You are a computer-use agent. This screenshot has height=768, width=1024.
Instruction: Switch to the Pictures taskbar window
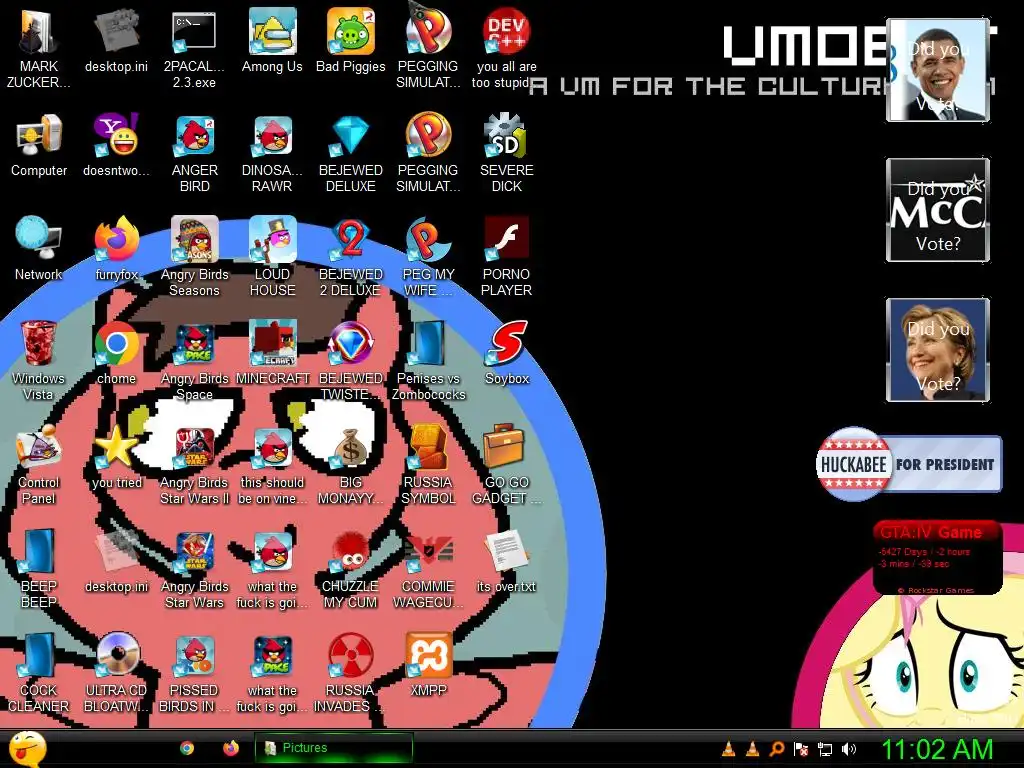(x=334, y=748)
